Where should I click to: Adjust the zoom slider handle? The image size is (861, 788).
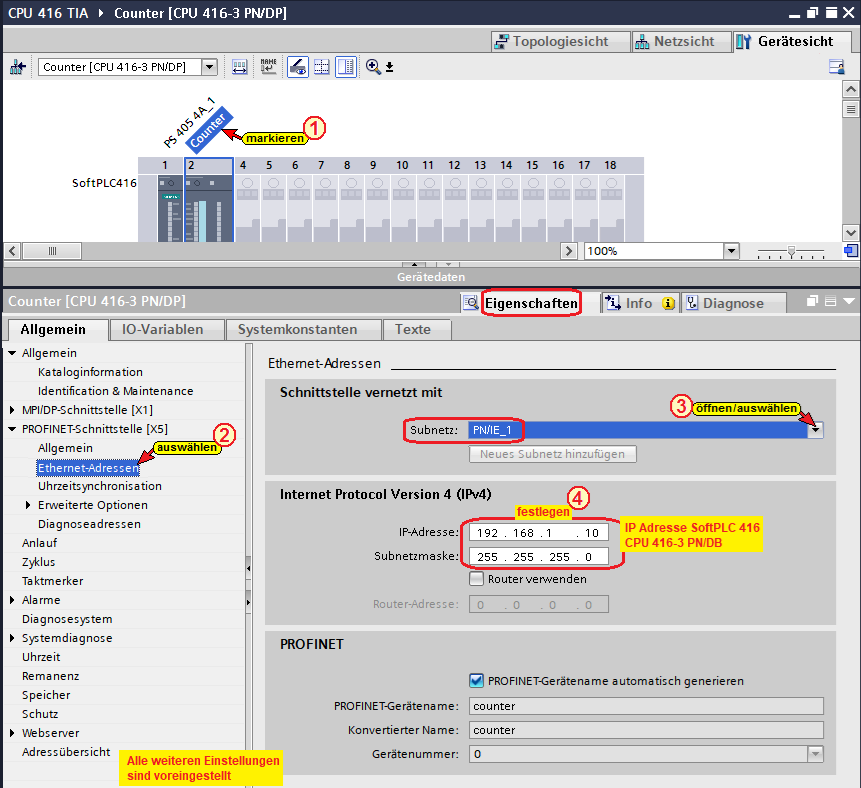tap(791, 252)
